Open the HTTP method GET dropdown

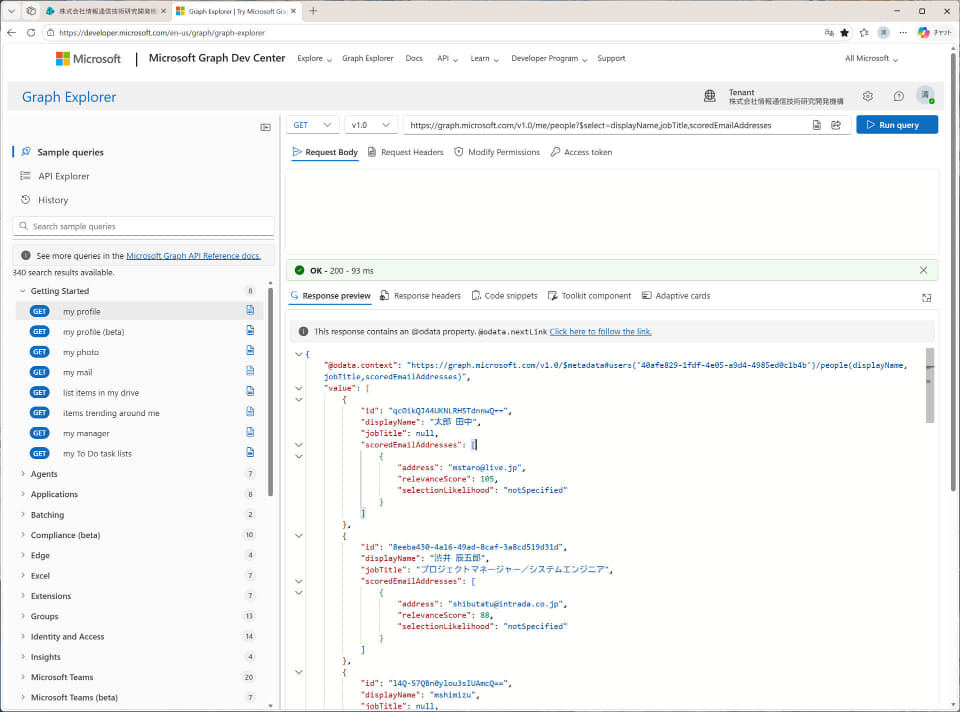coord(312,125)
